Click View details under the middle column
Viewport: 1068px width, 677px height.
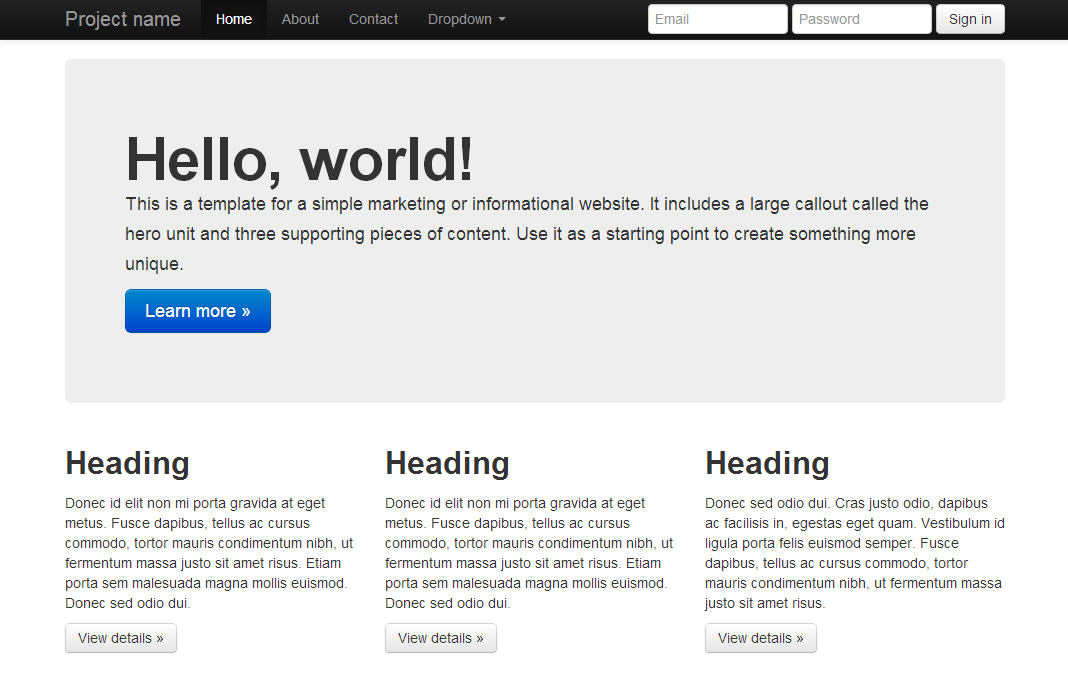click(x=440, y=638)
